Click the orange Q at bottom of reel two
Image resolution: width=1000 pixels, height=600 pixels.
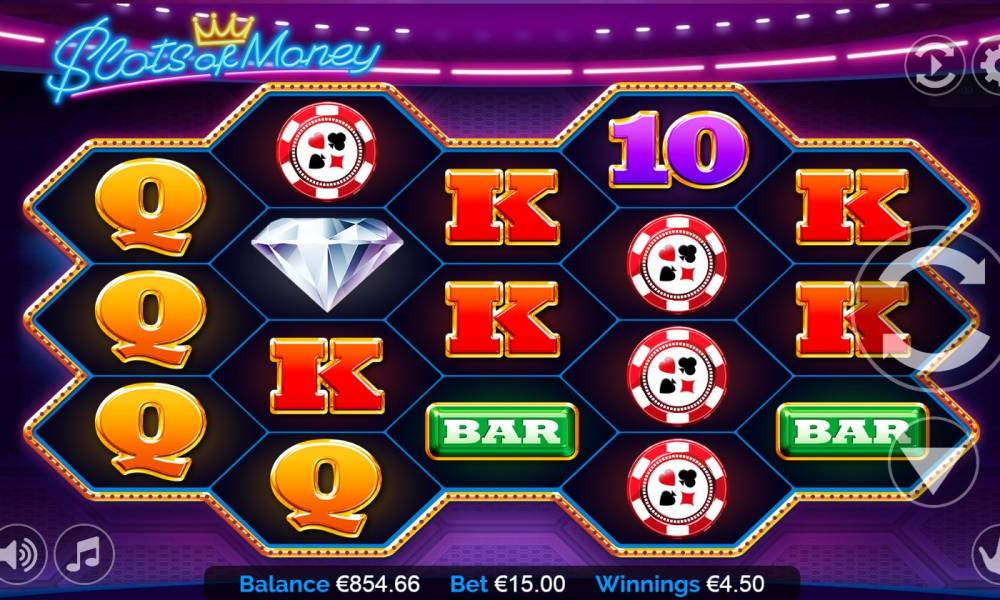326,486
